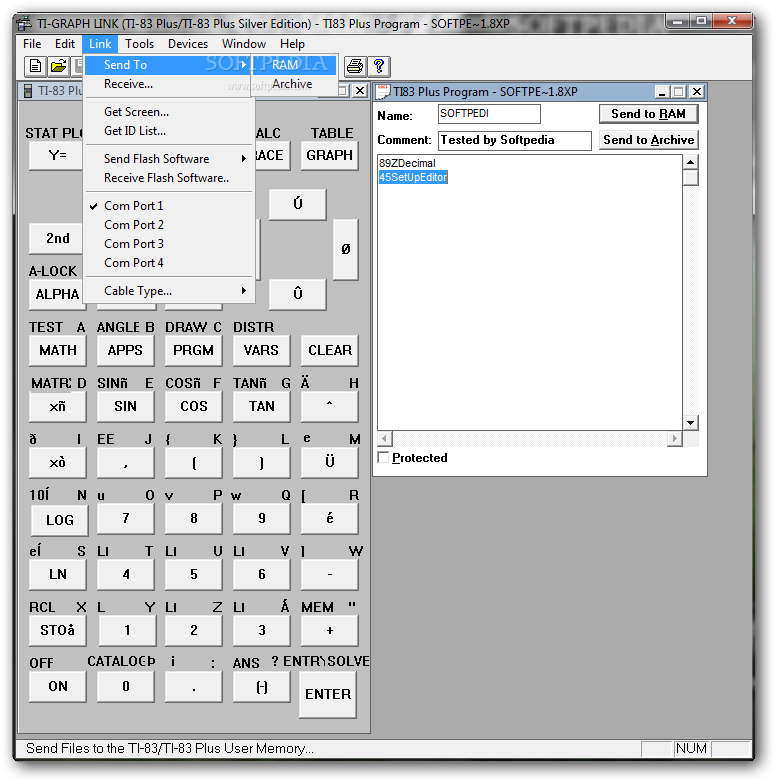Click editor horizontal scrollbar left arrow

(x=385, y=439)
